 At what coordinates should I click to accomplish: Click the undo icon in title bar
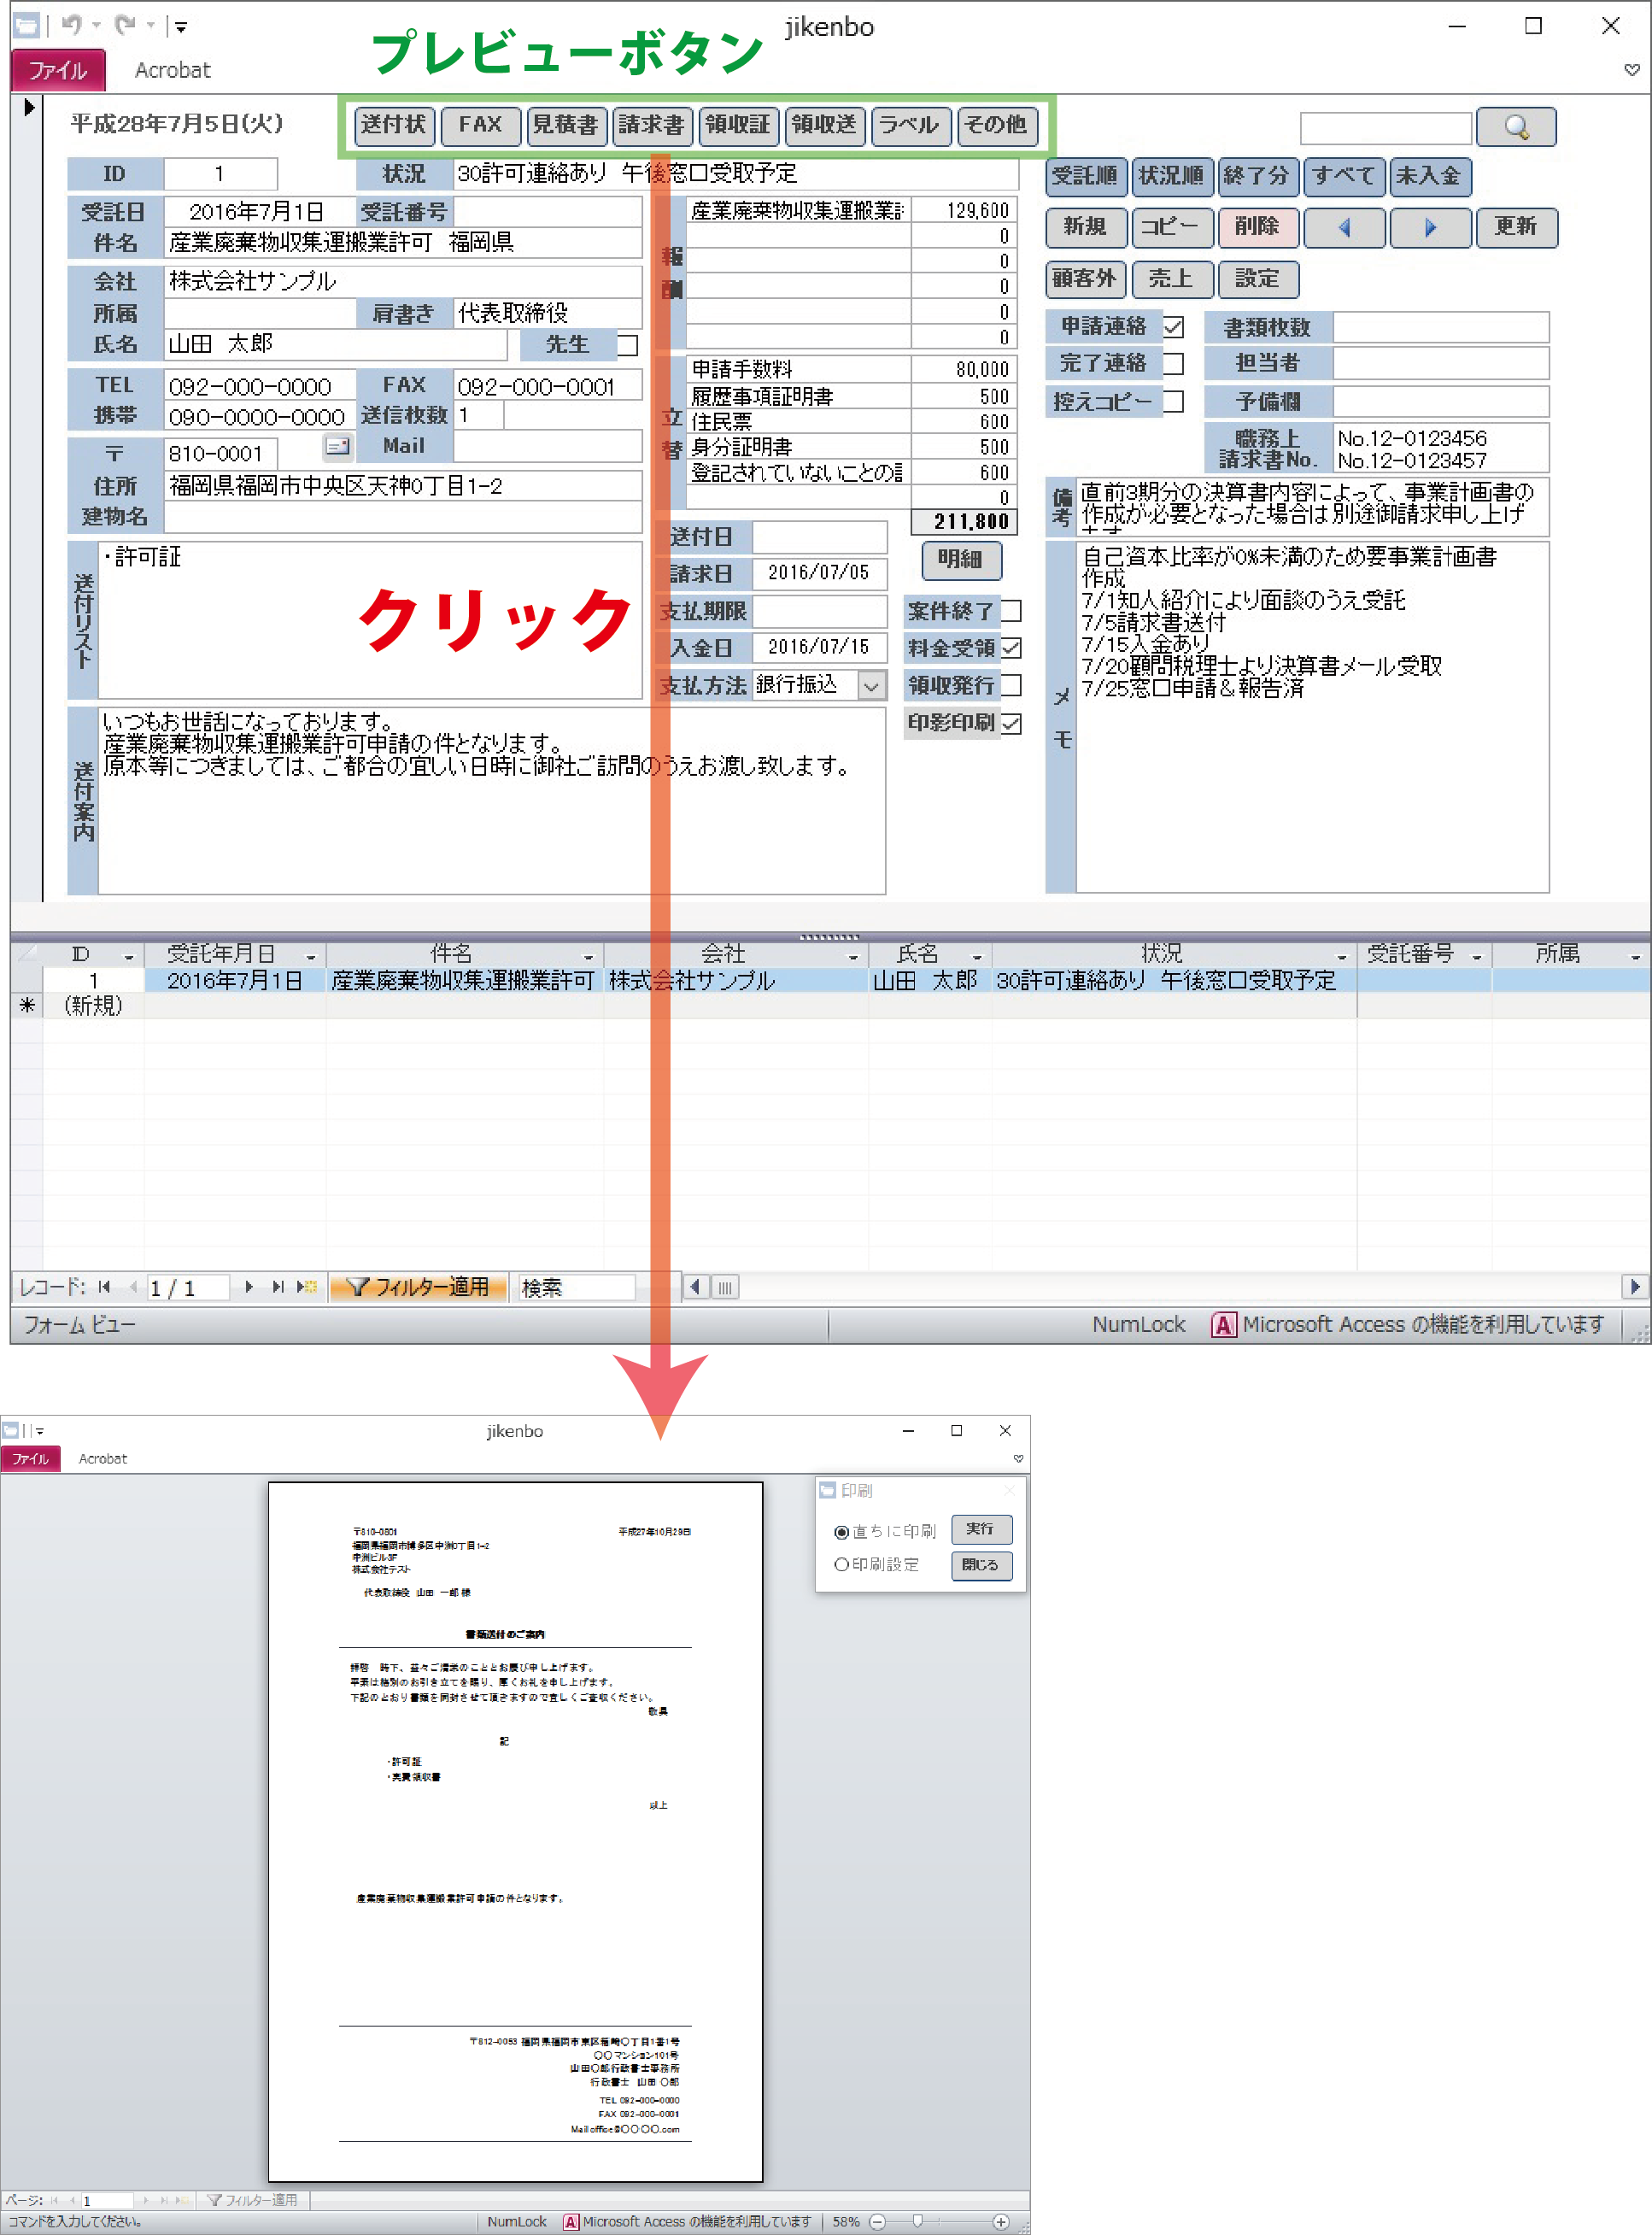71,25
